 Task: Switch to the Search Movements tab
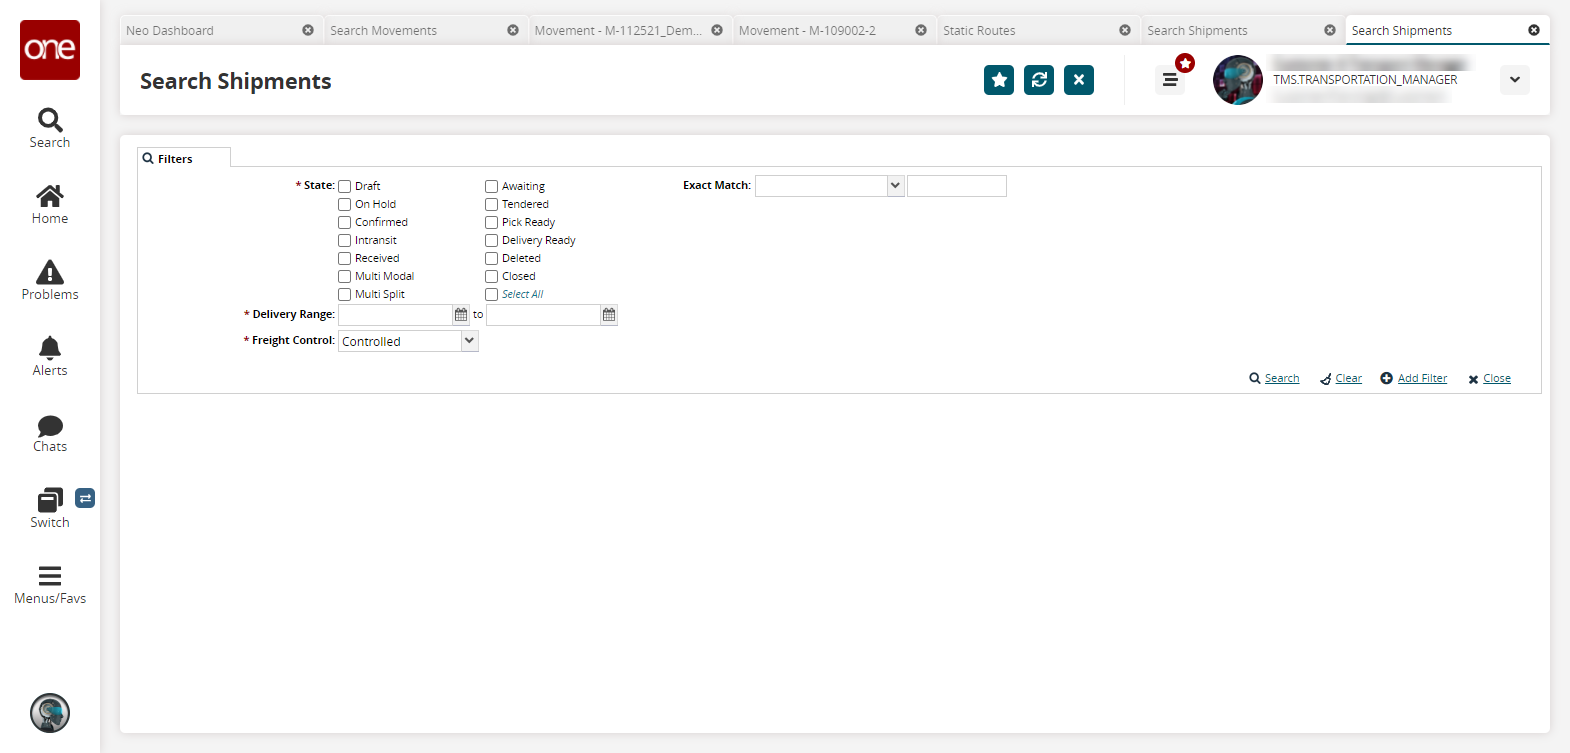(x=384, y=31)
